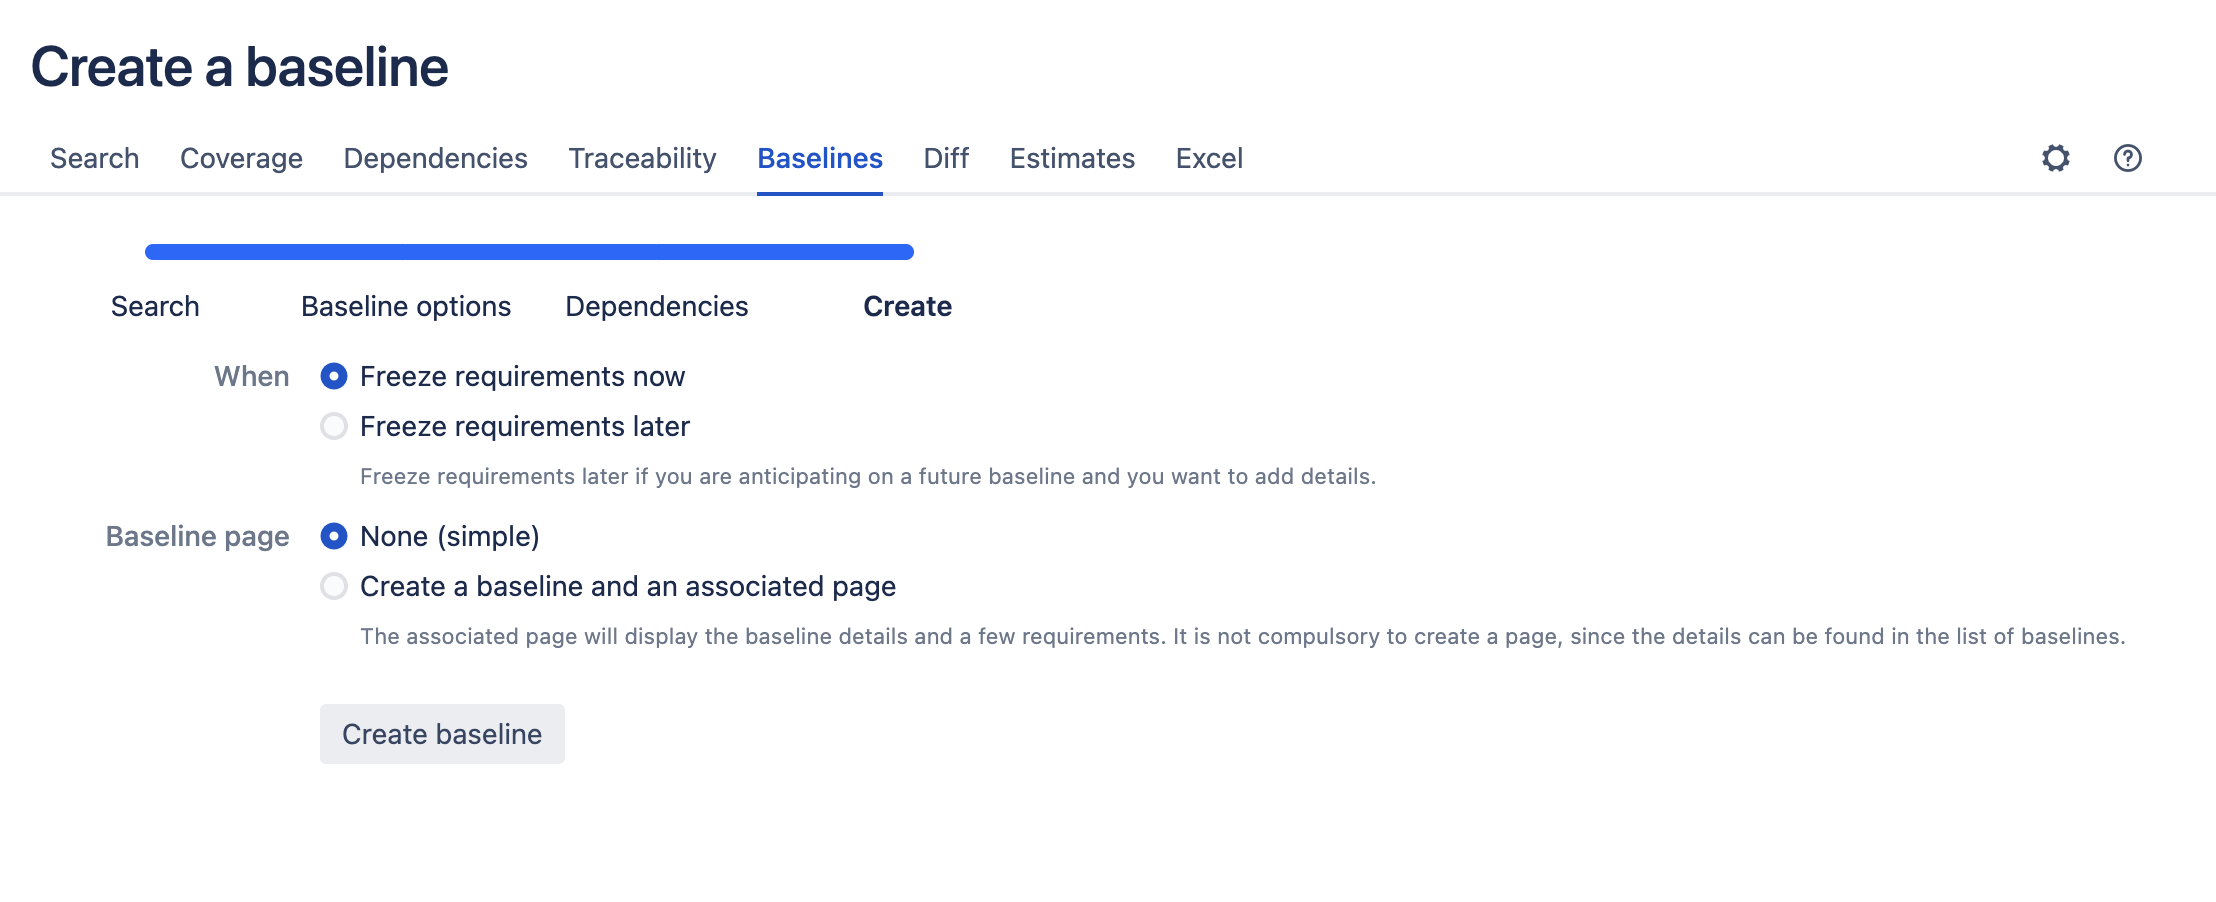
Task: Go back to the Search wizard step
Action: coord(155,307)
